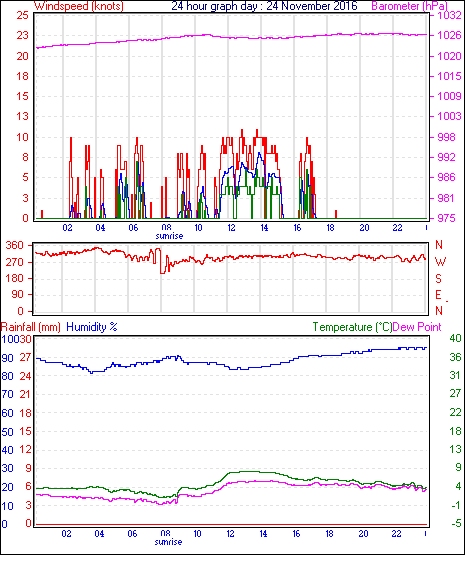Viewport: 465px width, 563px height.
Task: Click the Humidity % legend label
Action: point(92,327)
